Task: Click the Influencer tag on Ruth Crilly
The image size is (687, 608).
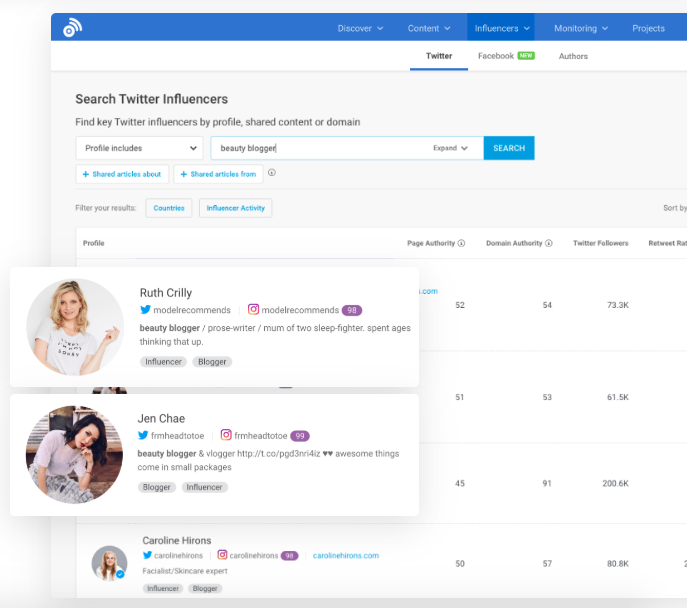Action: (x=163, y=362)
